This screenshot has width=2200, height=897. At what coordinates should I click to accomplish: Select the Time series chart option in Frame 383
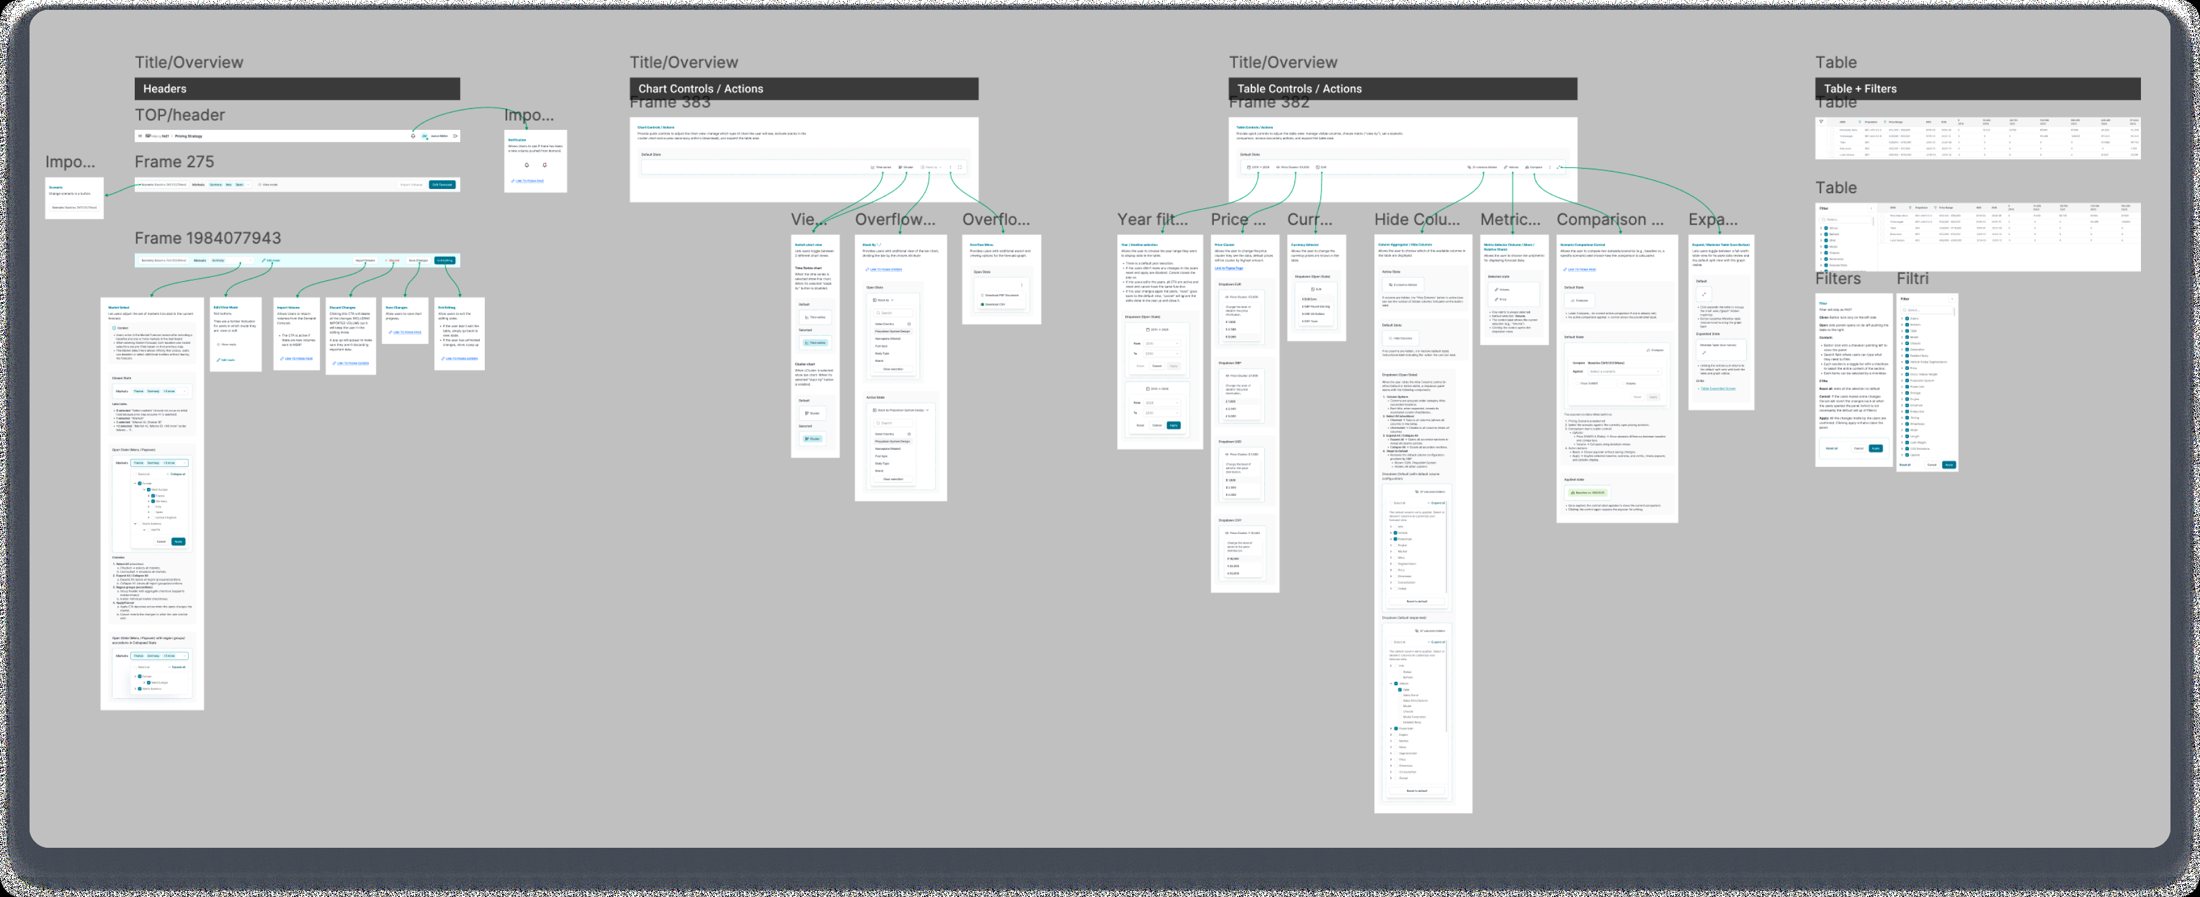(x=881, y=167)
